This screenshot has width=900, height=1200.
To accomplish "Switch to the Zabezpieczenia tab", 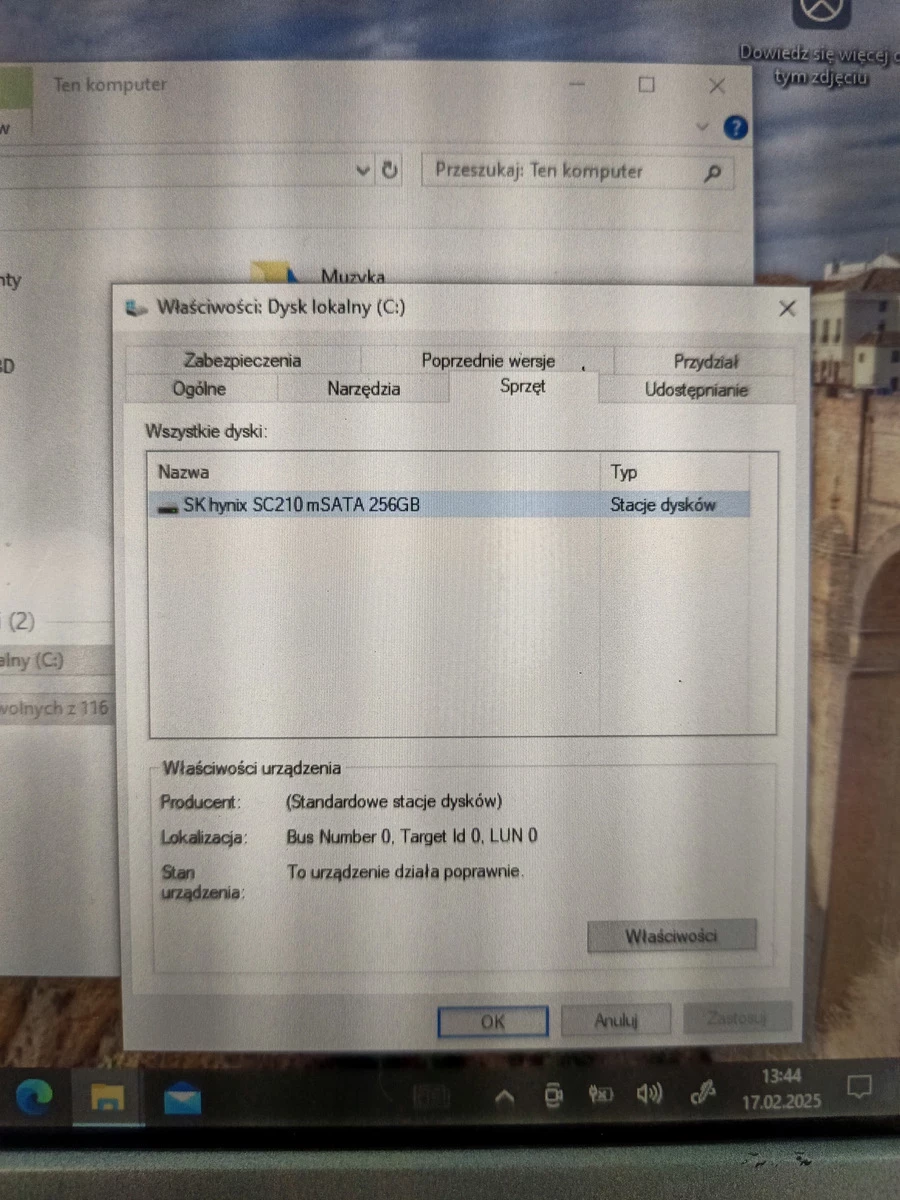I will [x=242, y=361].
